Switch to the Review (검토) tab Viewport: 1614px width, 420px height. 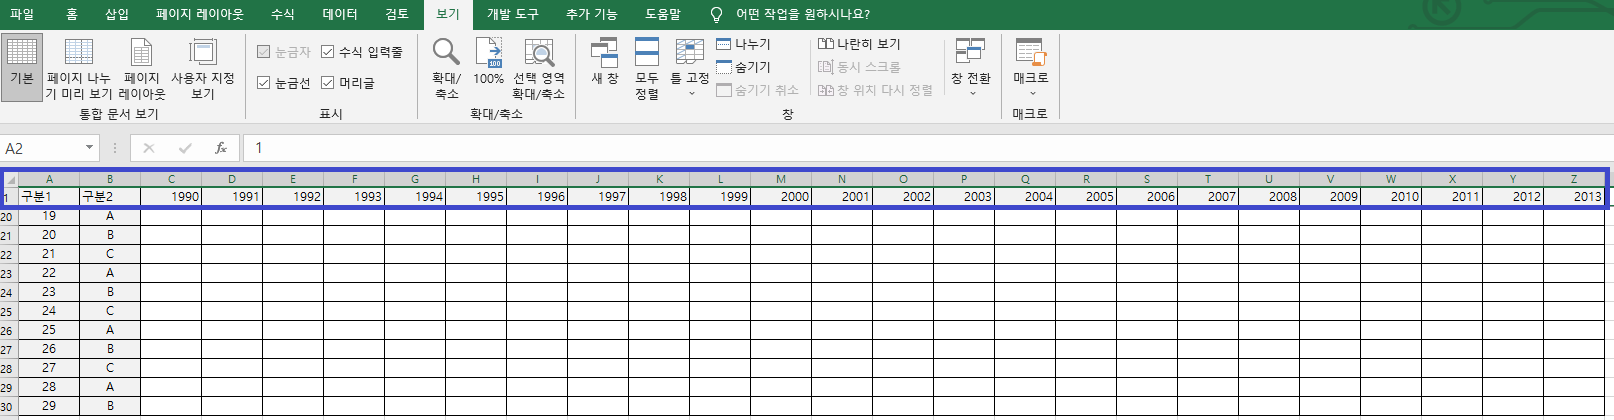click(397, 14)
